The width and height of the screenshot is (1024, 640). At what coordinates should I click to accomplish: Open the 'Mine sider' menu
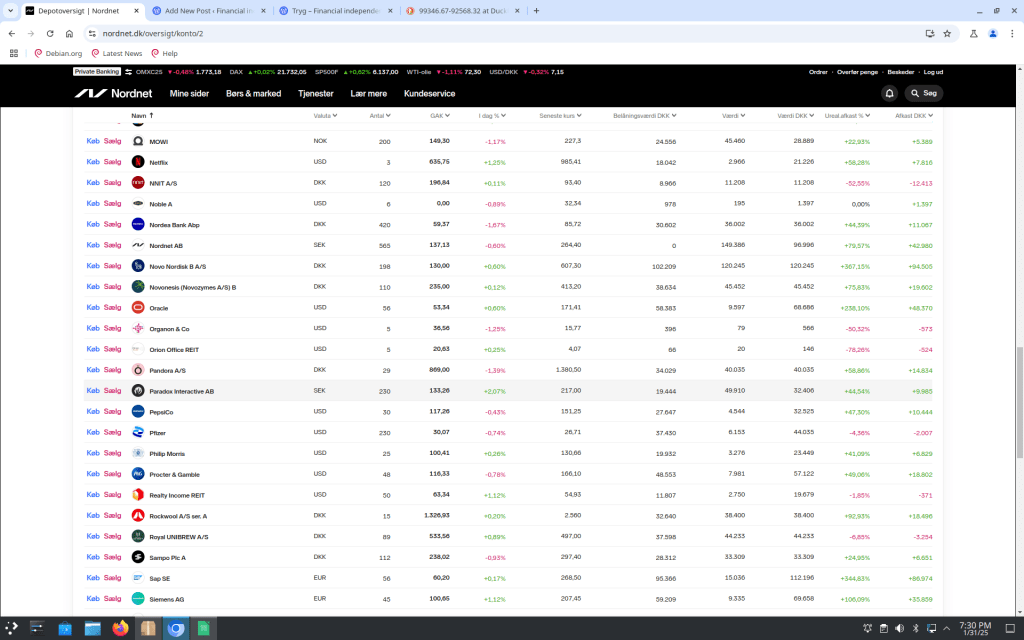point(189,93)
